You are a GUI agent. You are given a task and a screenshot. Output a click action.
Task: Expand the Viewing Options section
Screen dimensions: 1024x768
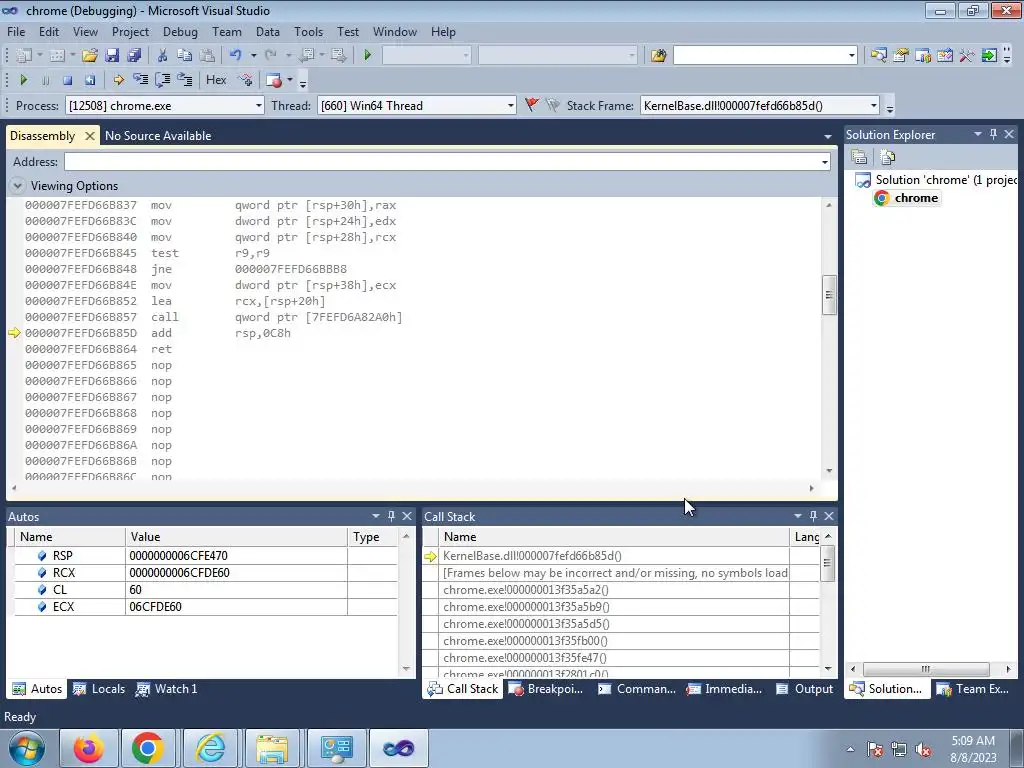18,186
